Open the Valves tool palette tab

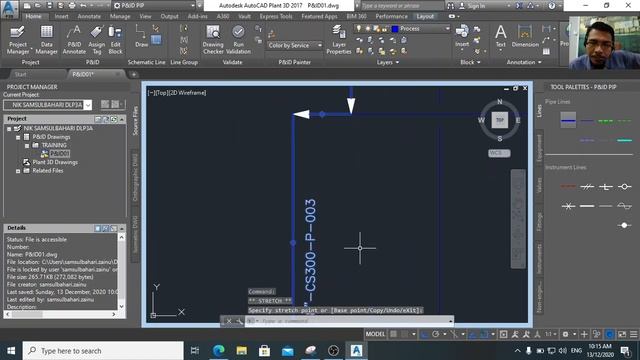pos(539,185)
